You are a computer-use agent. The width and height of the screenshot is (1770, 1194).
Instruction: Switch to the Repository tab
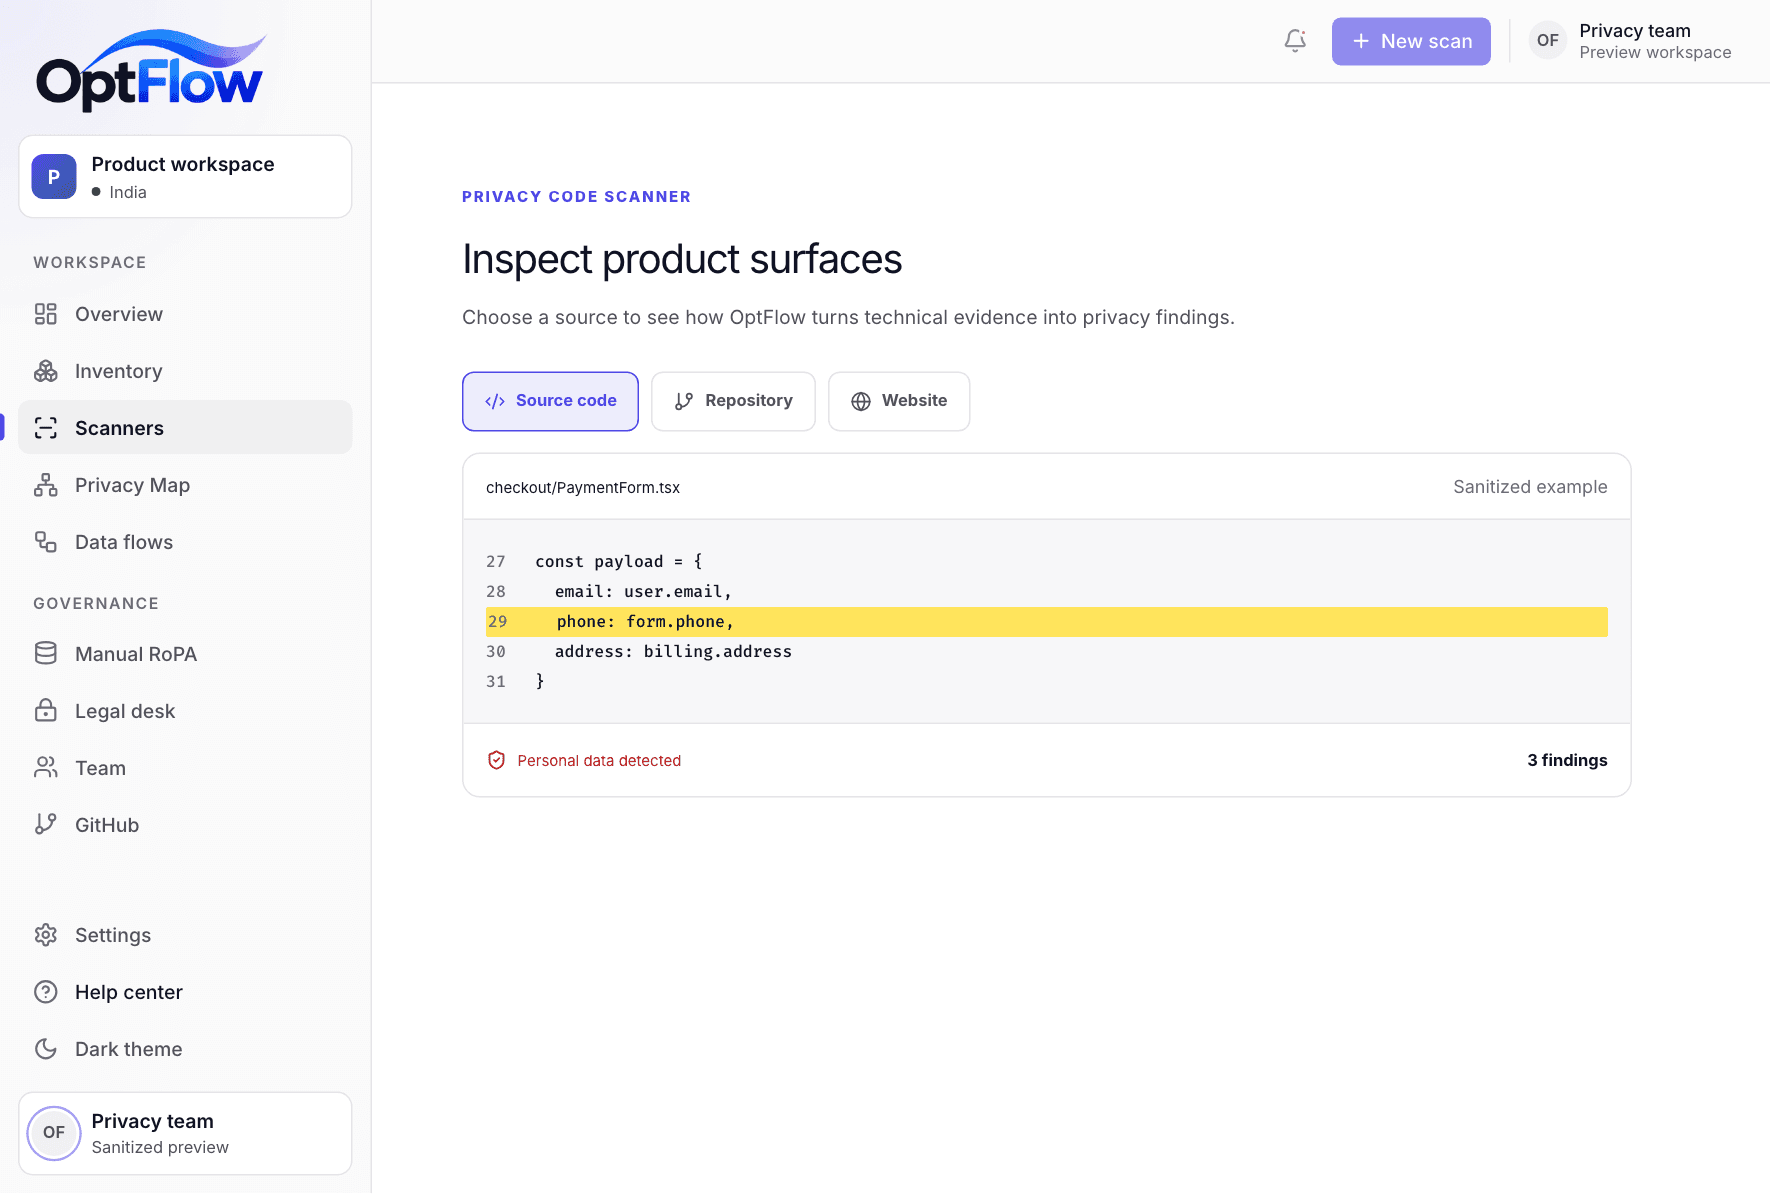coord(733,401)
